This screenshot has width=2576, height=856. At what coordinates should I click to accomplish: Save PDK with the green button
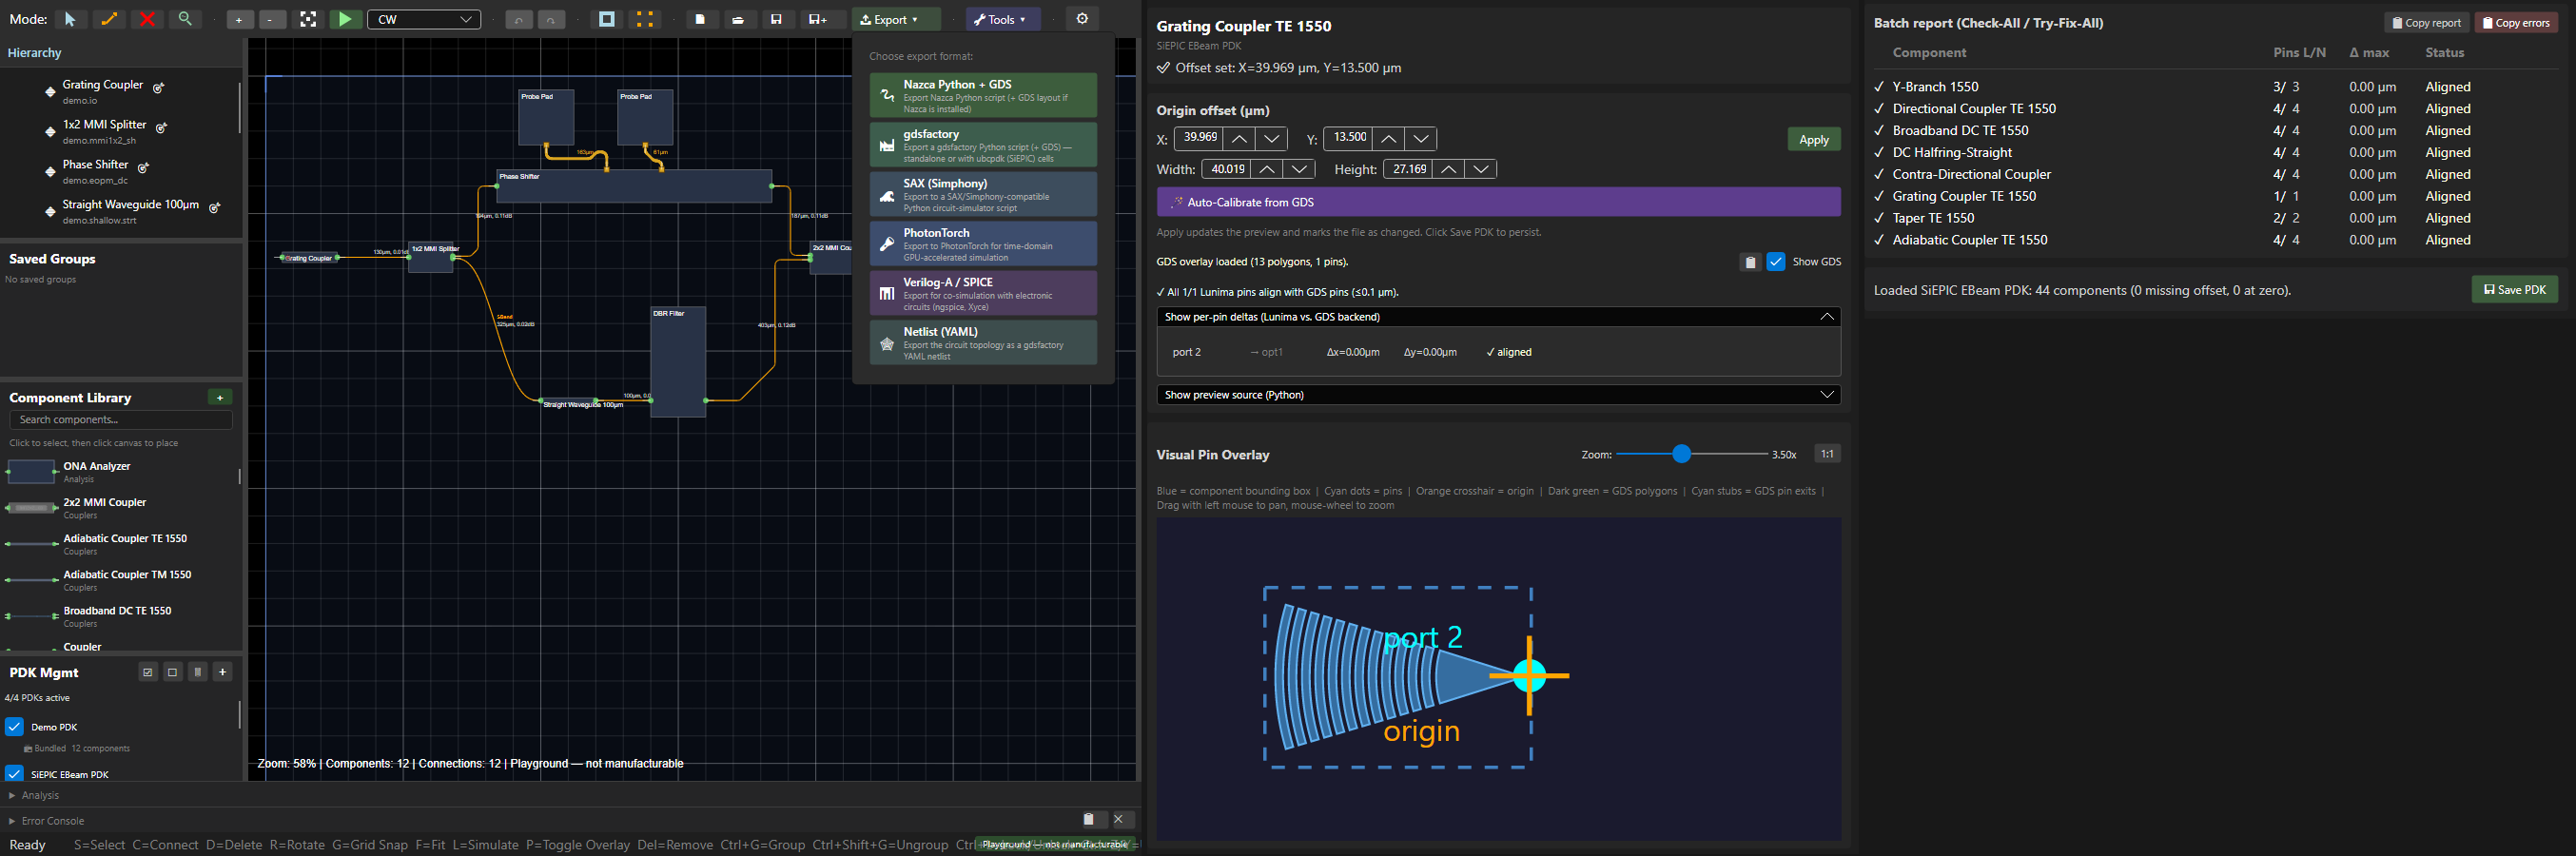(2515, 290)
